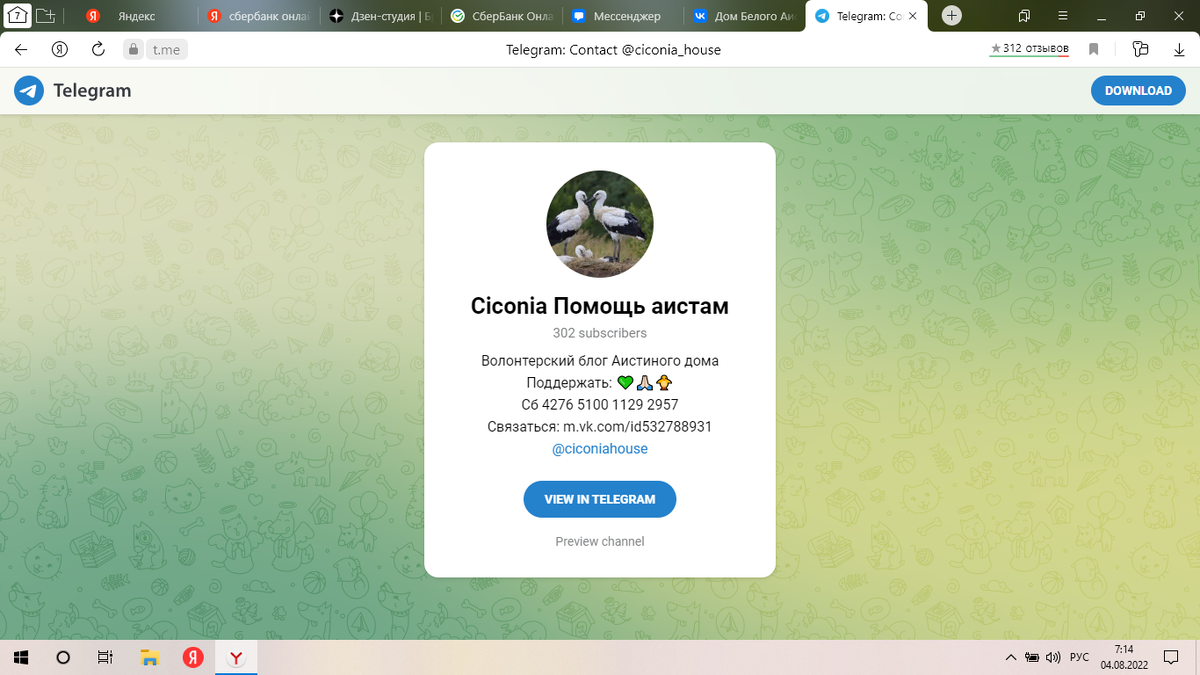Click the channel avatar with storks
This screenshot has width=1200, height=675.
click(600, 223)
